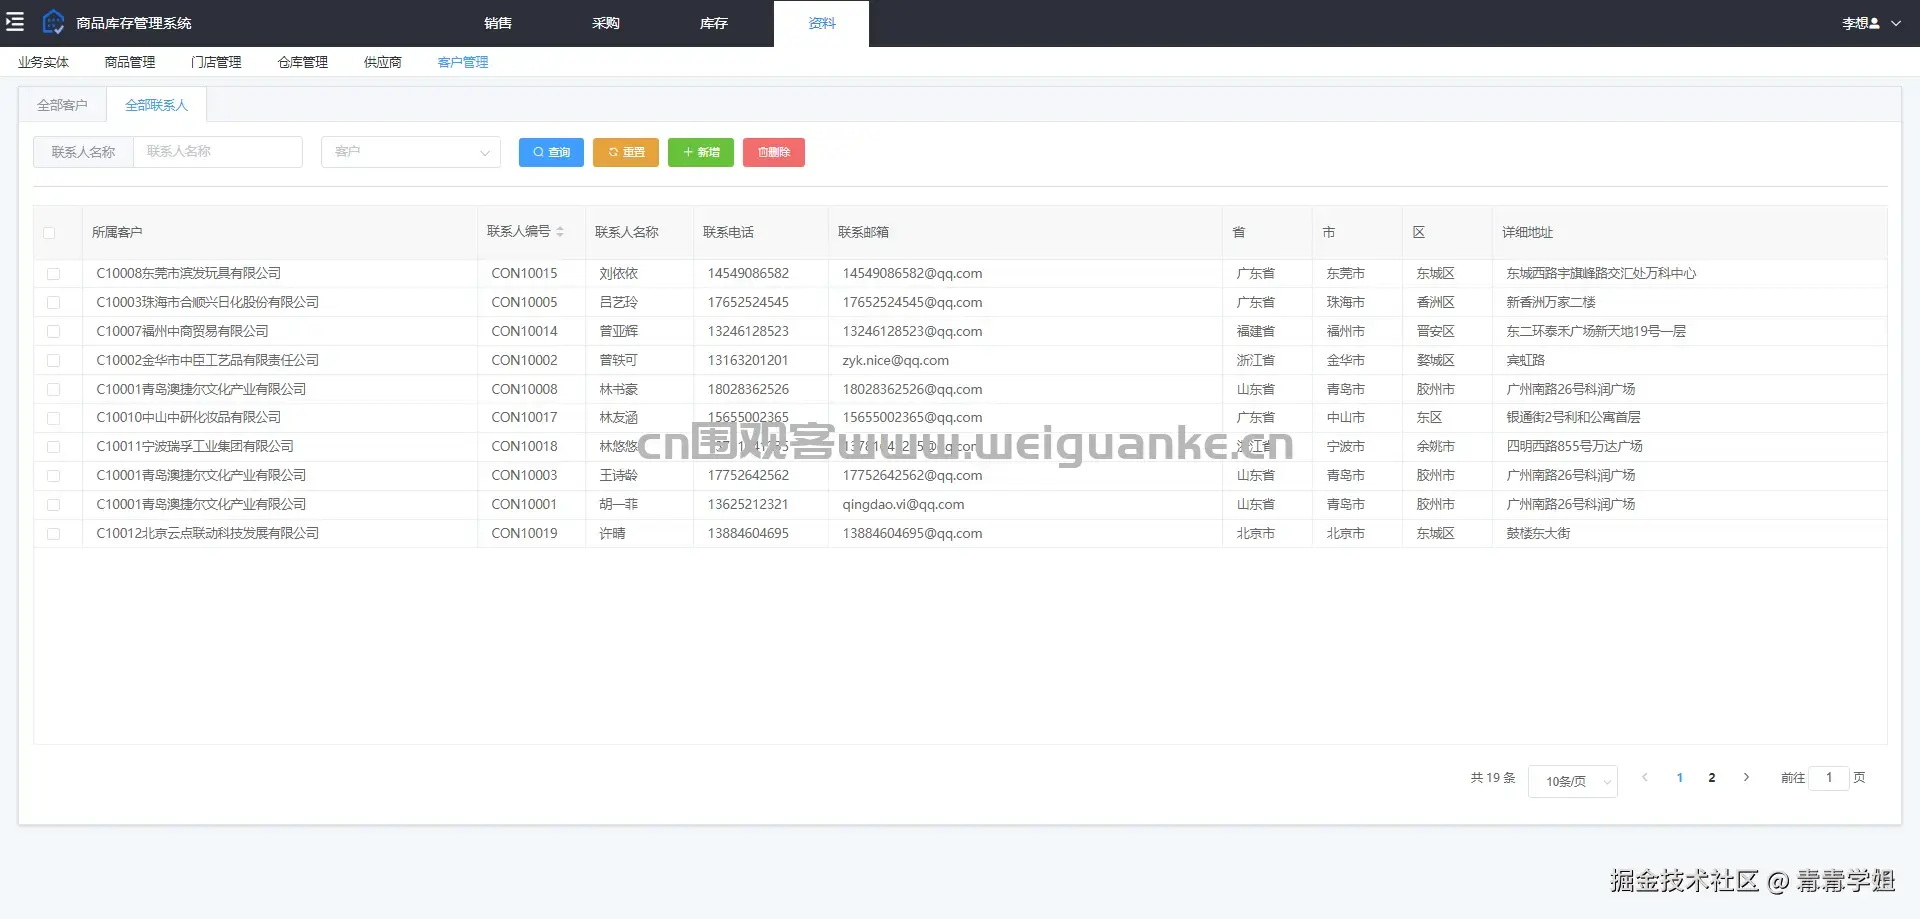Click the contact name 许晴
The height and width of the screenshot is (919, 1920).
612,533
